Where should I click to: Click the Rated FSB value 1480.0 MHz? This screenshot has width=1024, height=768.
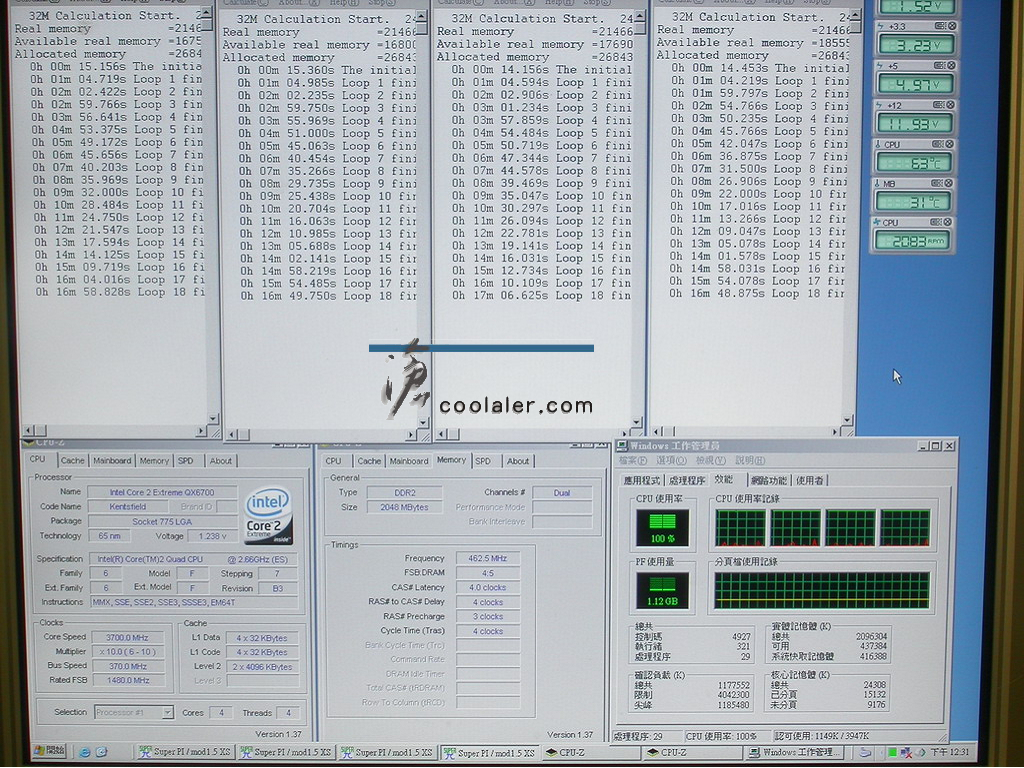tap(129, 680)
